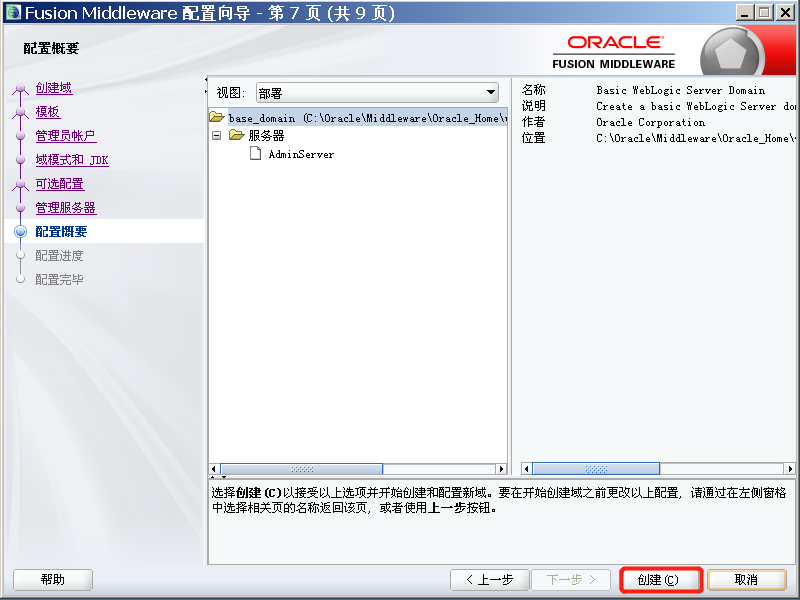This screenshot has width=800, height=600.
Task: Click the tree panel horizontal scrollbar thumb
Action: [x=302, y=469]
